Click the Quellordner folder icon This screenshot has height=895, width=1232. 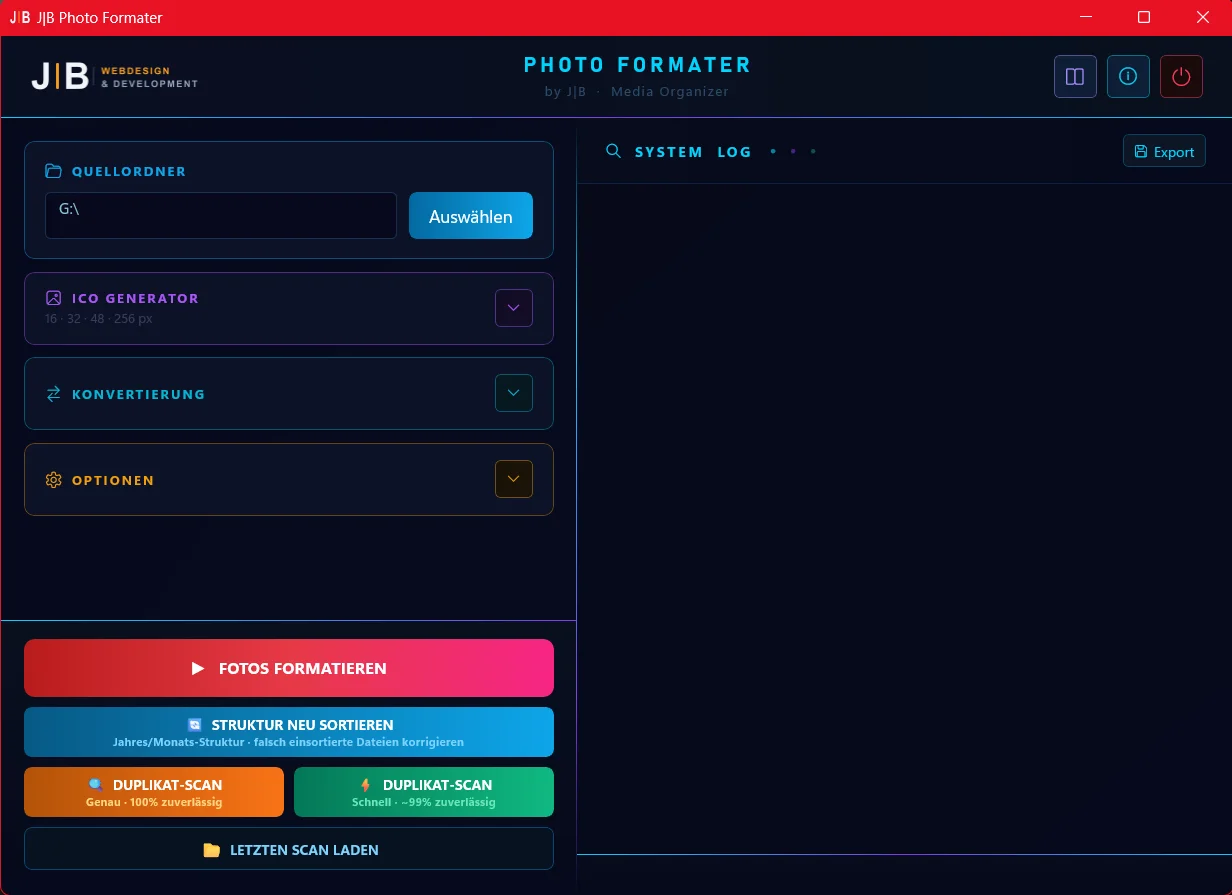pyautogui.click(x=54, y=171)
